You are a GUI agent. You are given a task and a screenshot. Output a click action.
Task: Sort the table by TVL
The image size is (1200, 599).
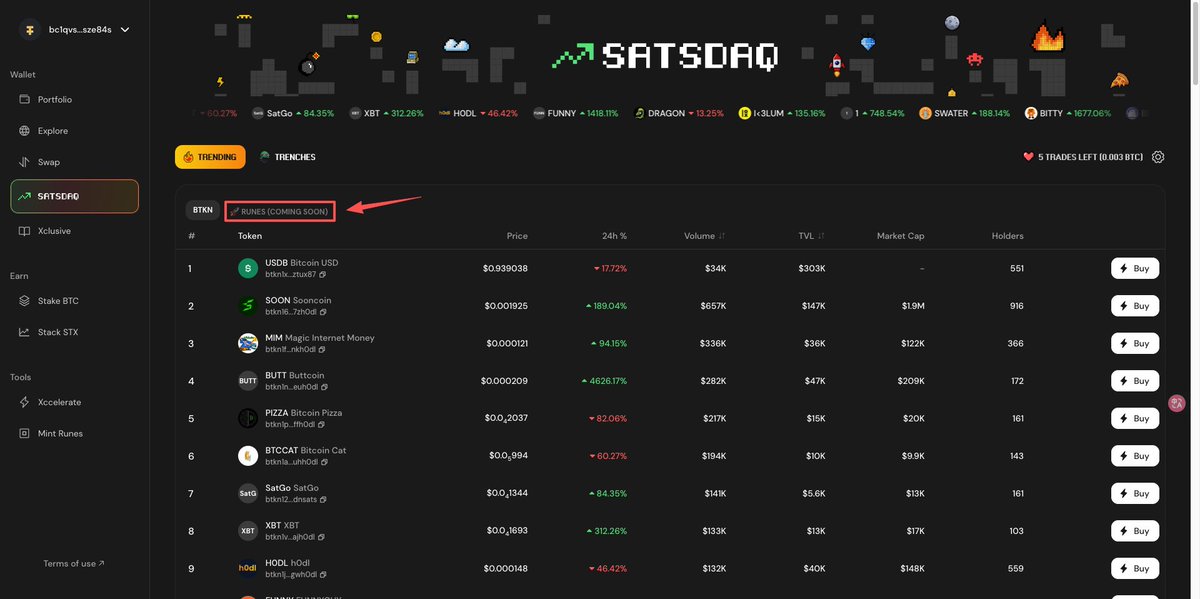tap(811, 236)
